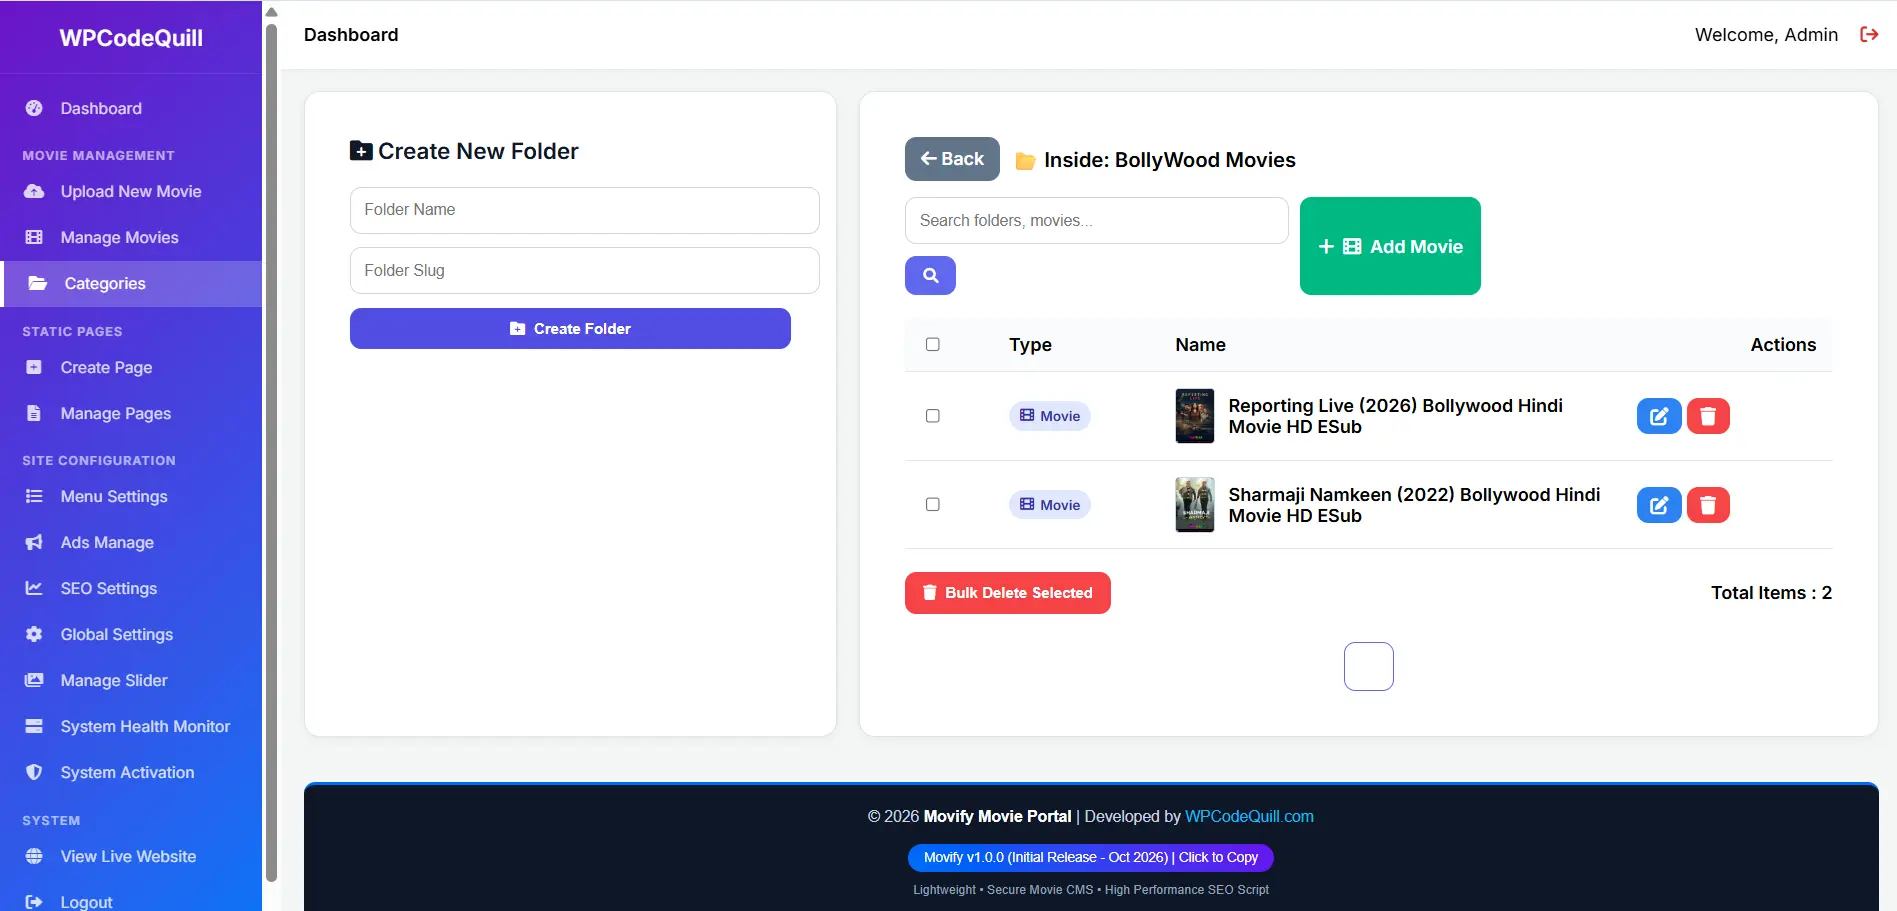Click the logout icon next to Welcome, Admin
This screenshot has width=1897, height=911.
(x=1868, y=35)
